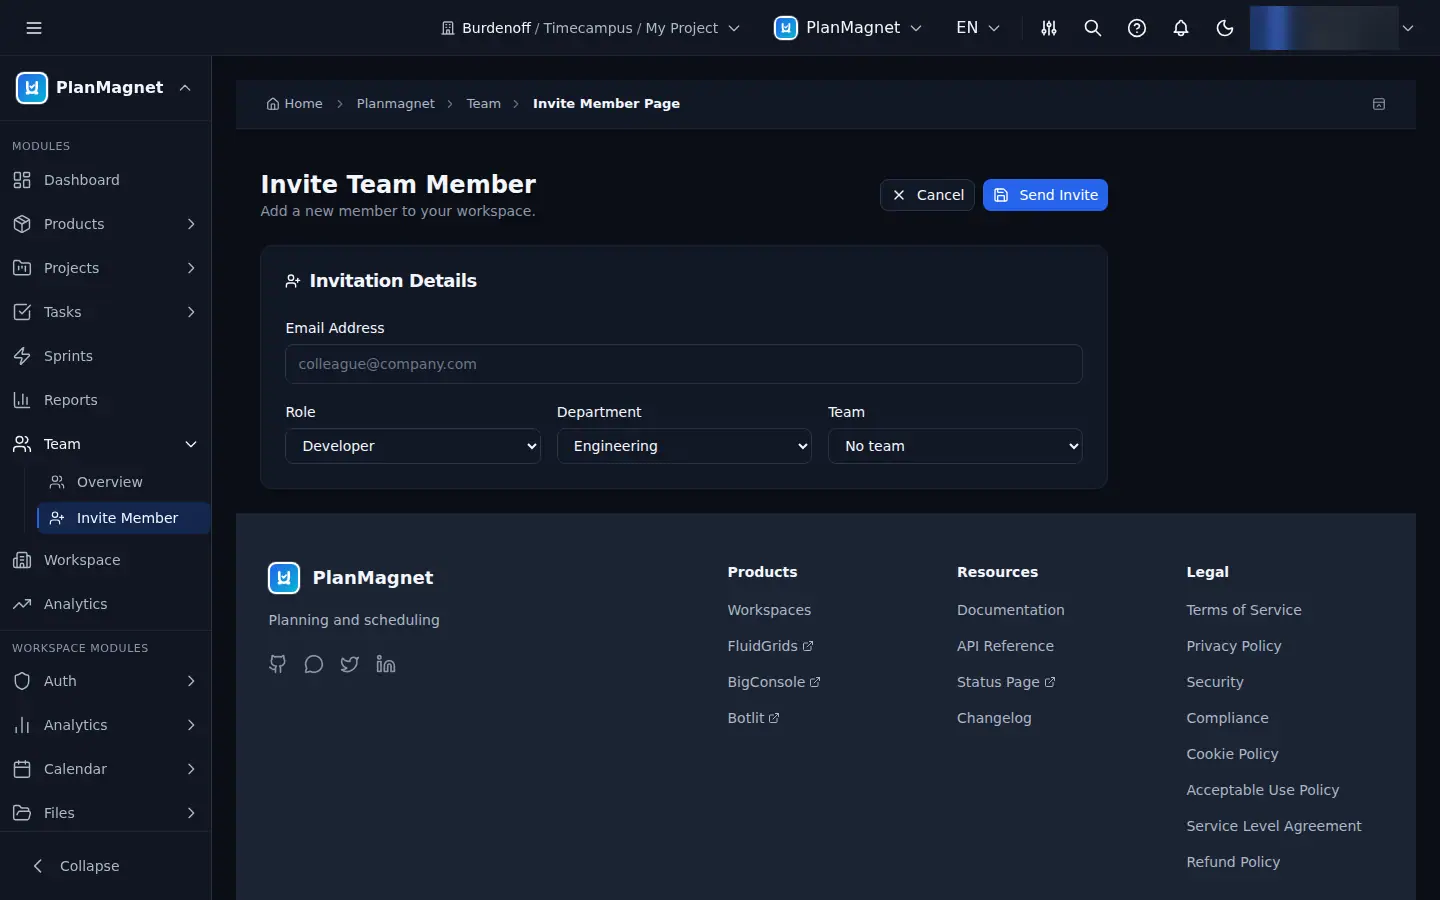Viewport: 1440px width, 900px height.
Task: Expand the Products submenu chevron
Action: (191, 224)
